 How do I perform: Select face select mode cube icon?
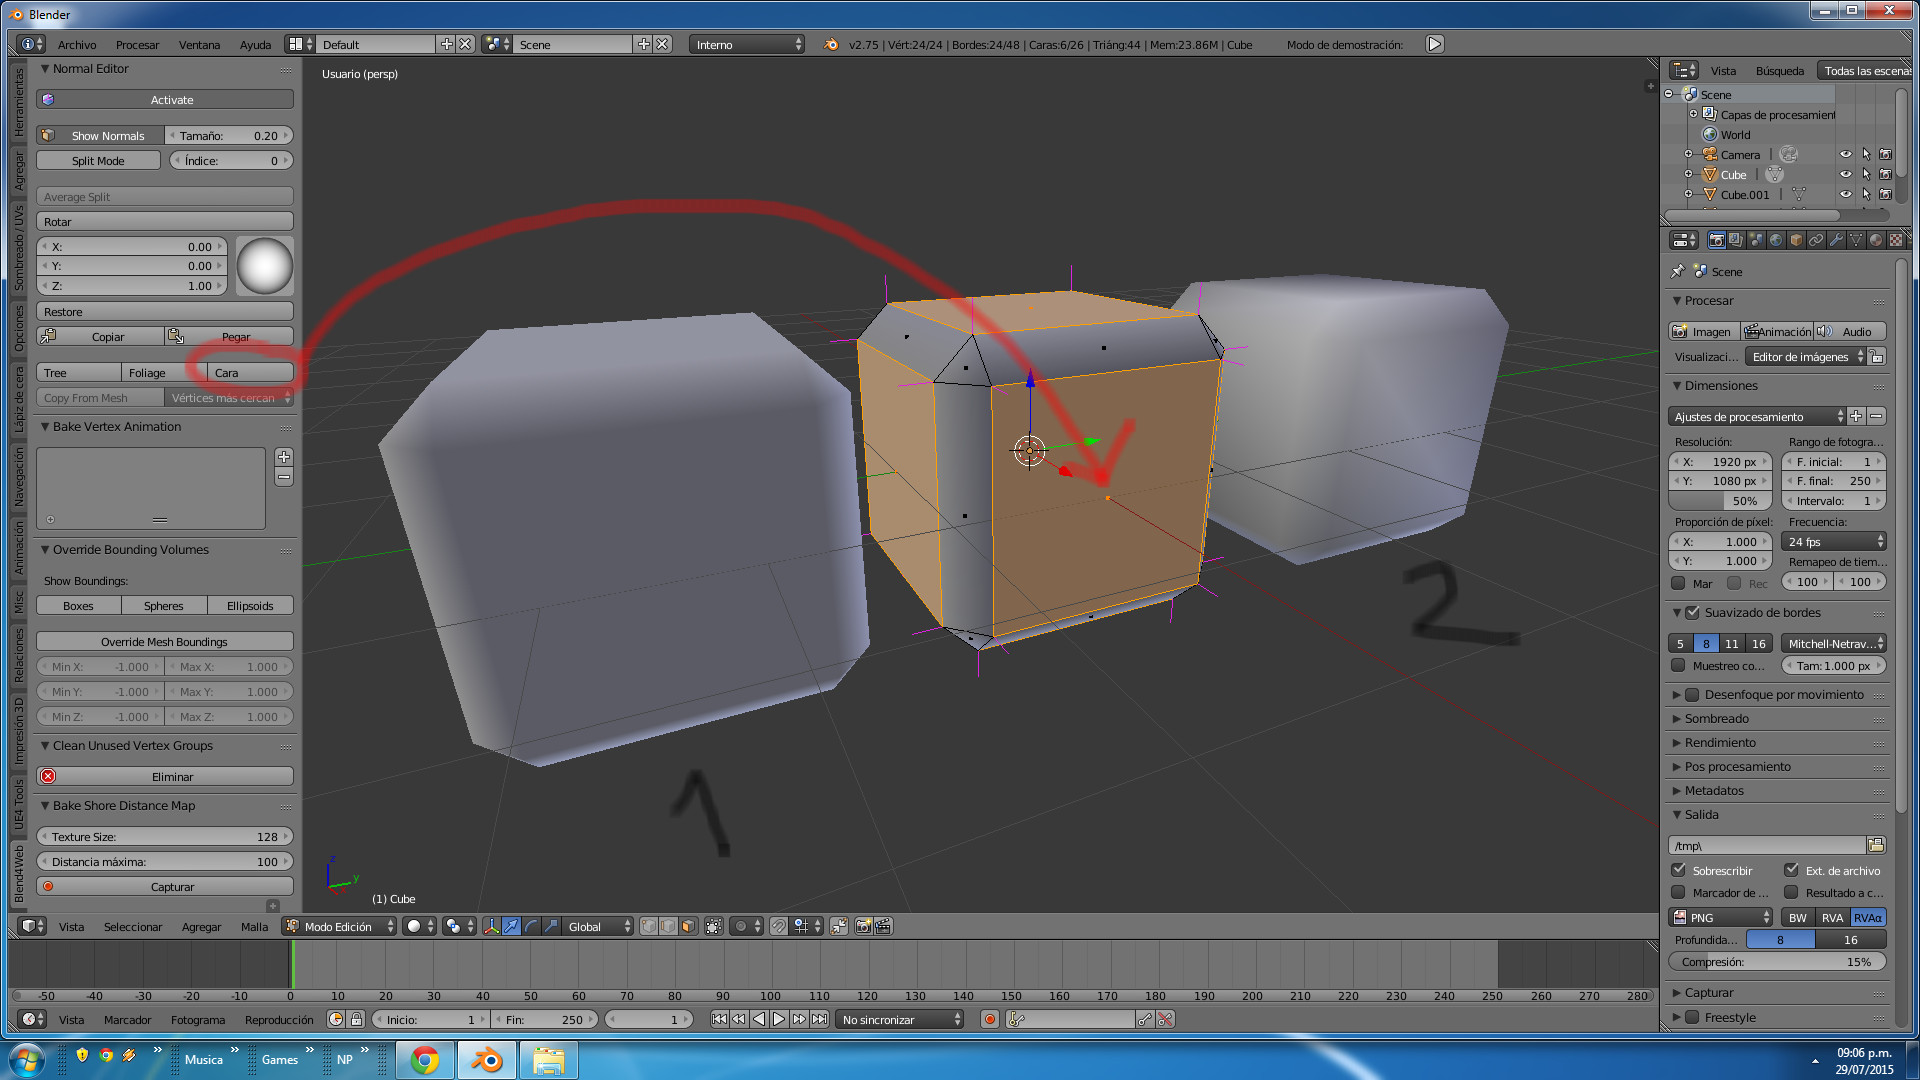(x=688, y=927)
